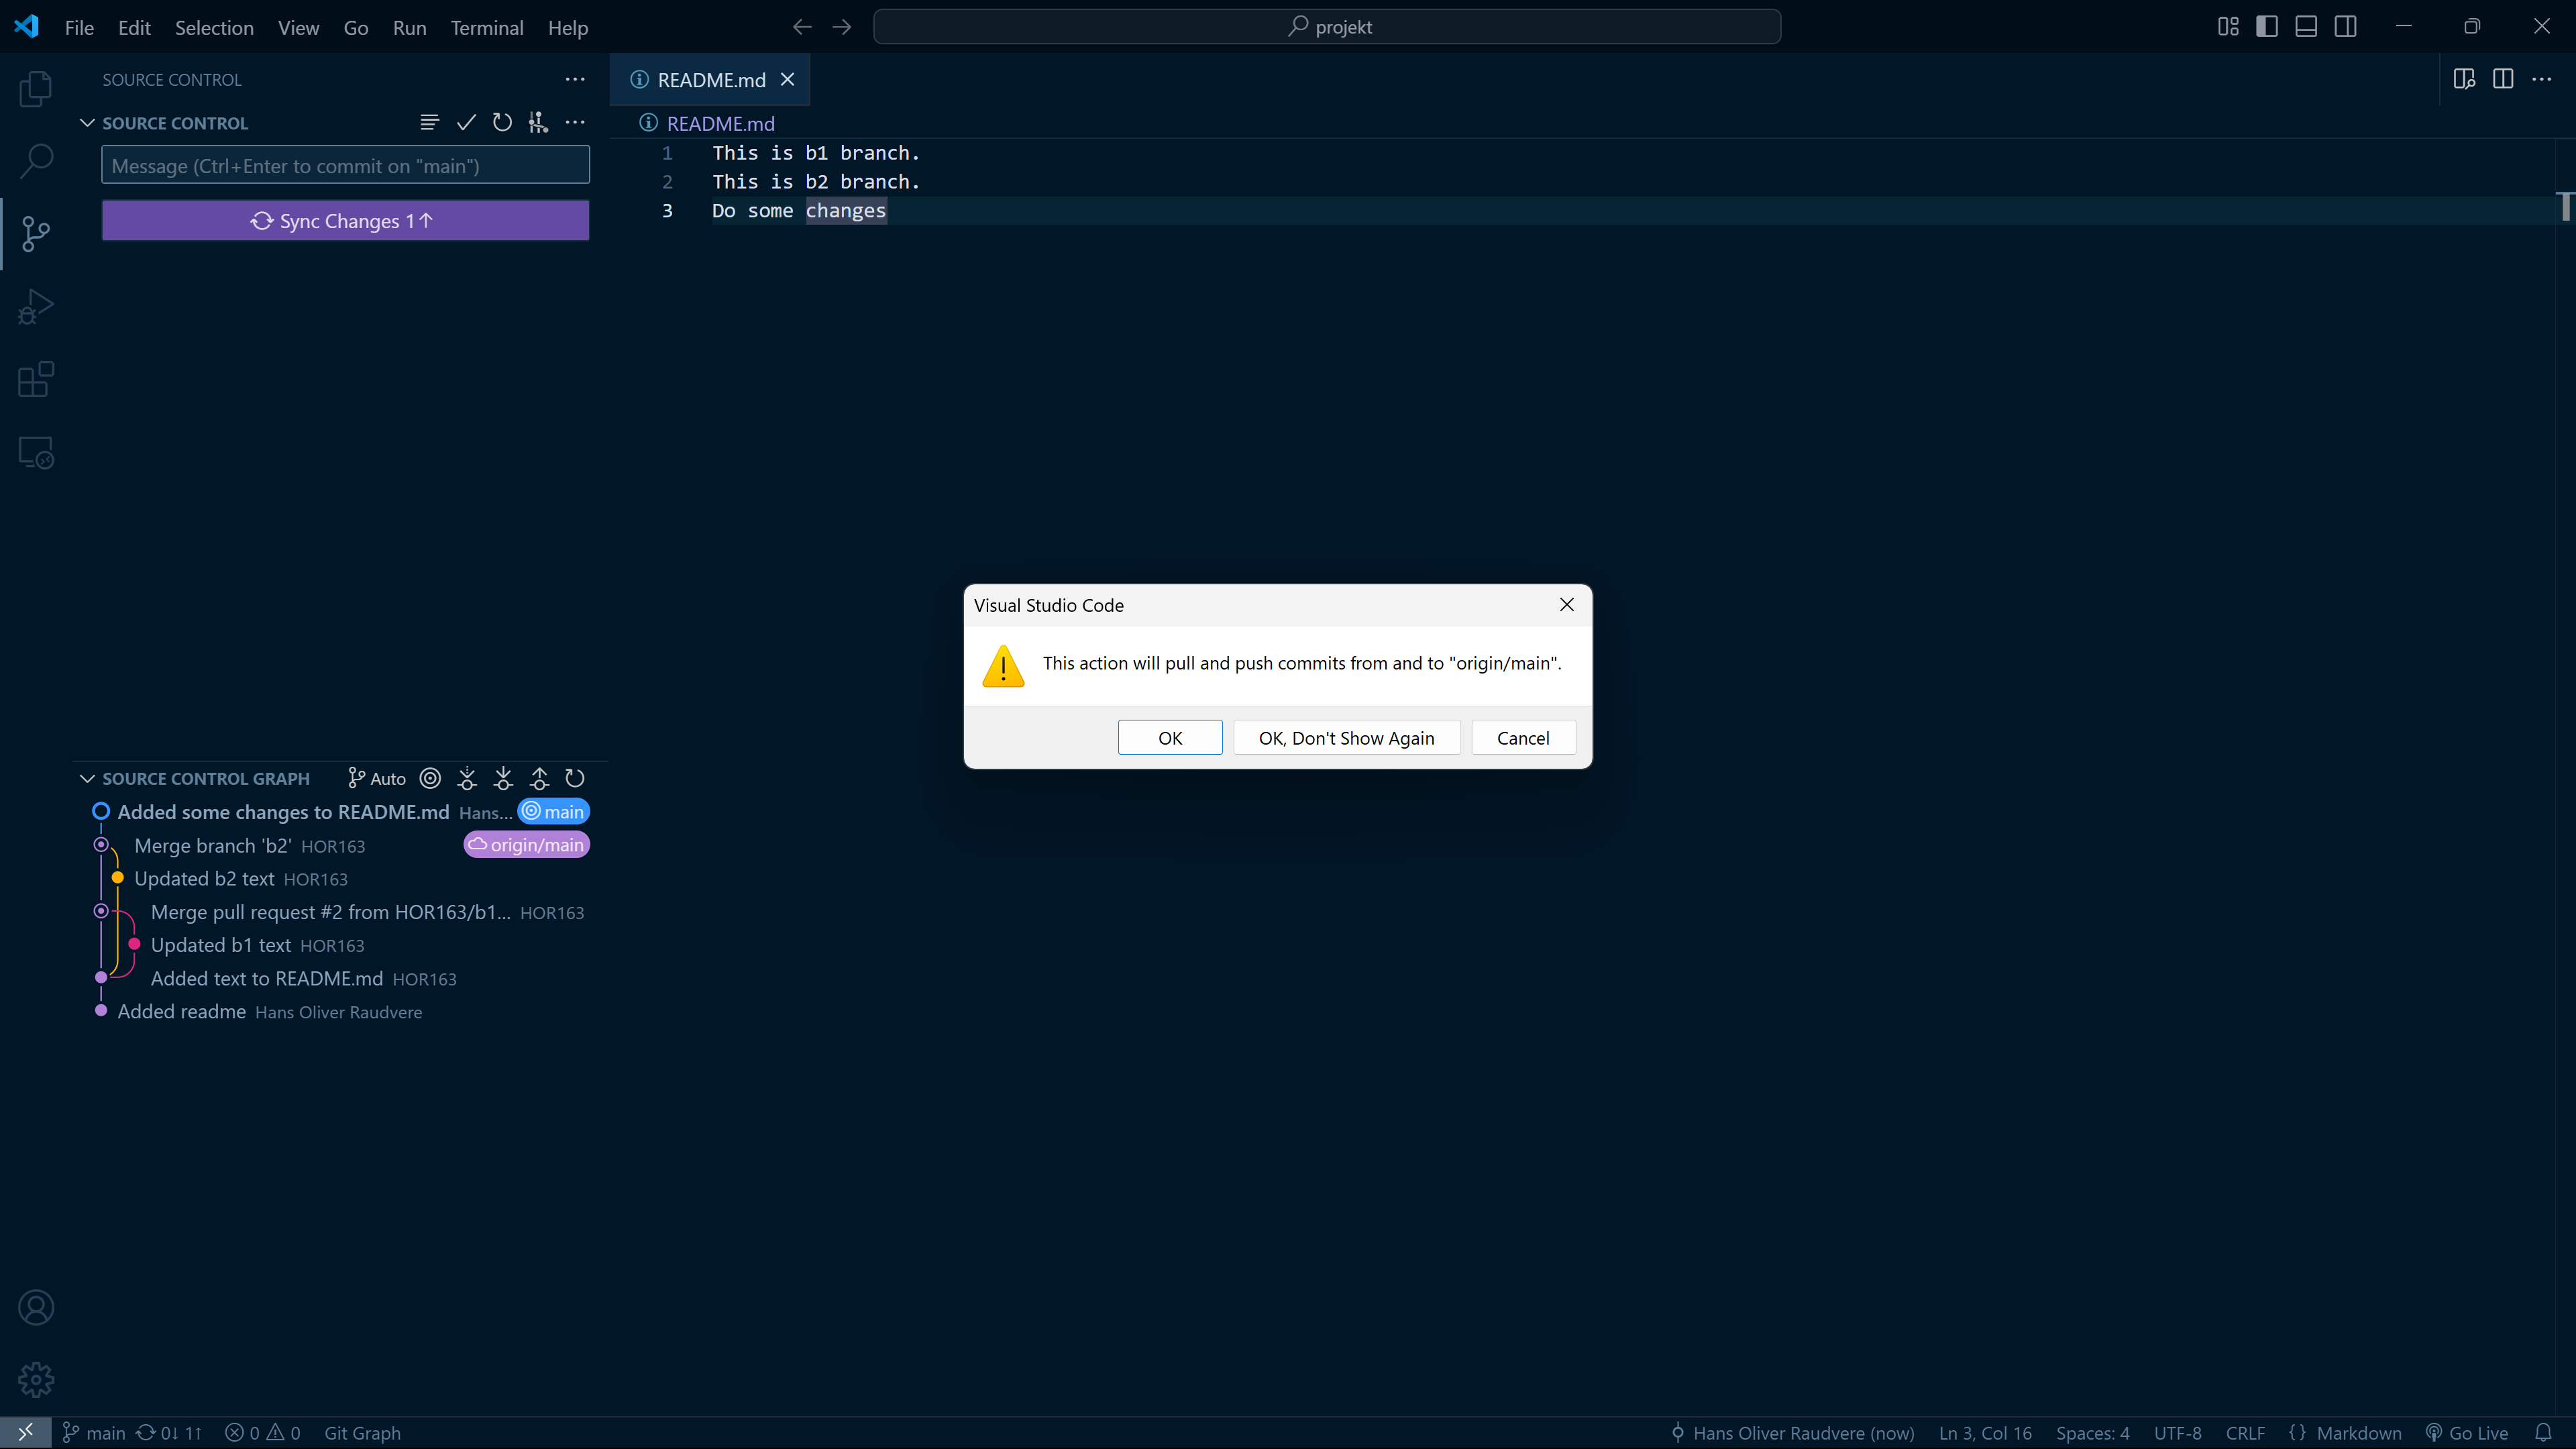
Task: Select commit 'Updated b2 text'
Action: (x=340, y=878)
